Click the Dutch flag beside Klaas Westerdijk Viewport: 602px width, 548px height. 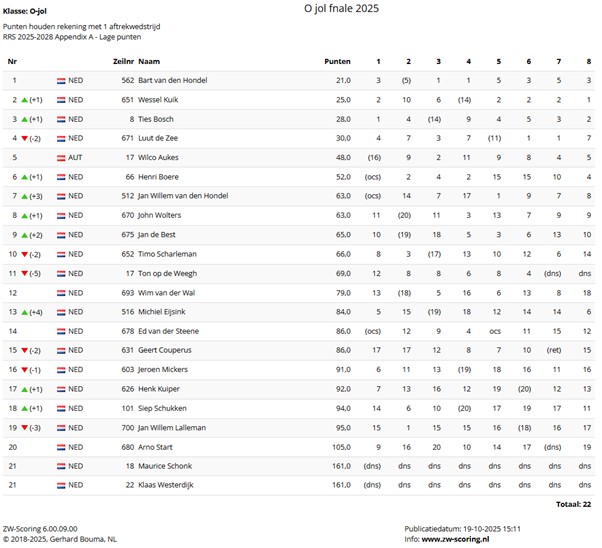click(60, 486)
